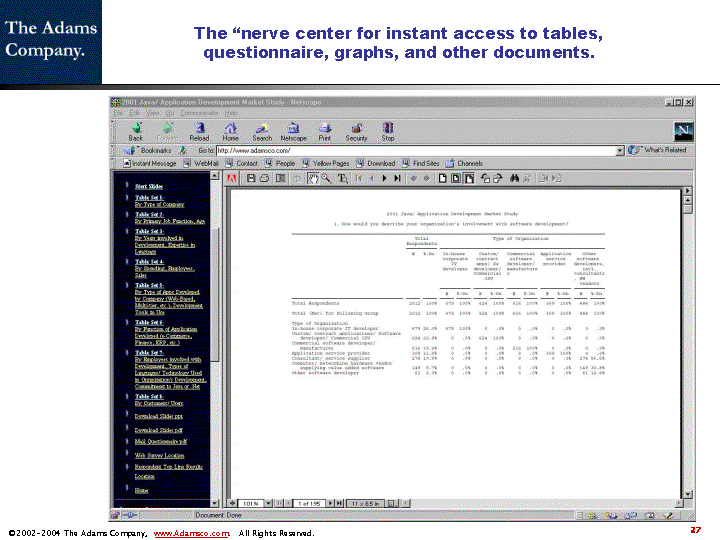Click the Search toolbar icon
The image size is (720, 540).
coord(261,131)
